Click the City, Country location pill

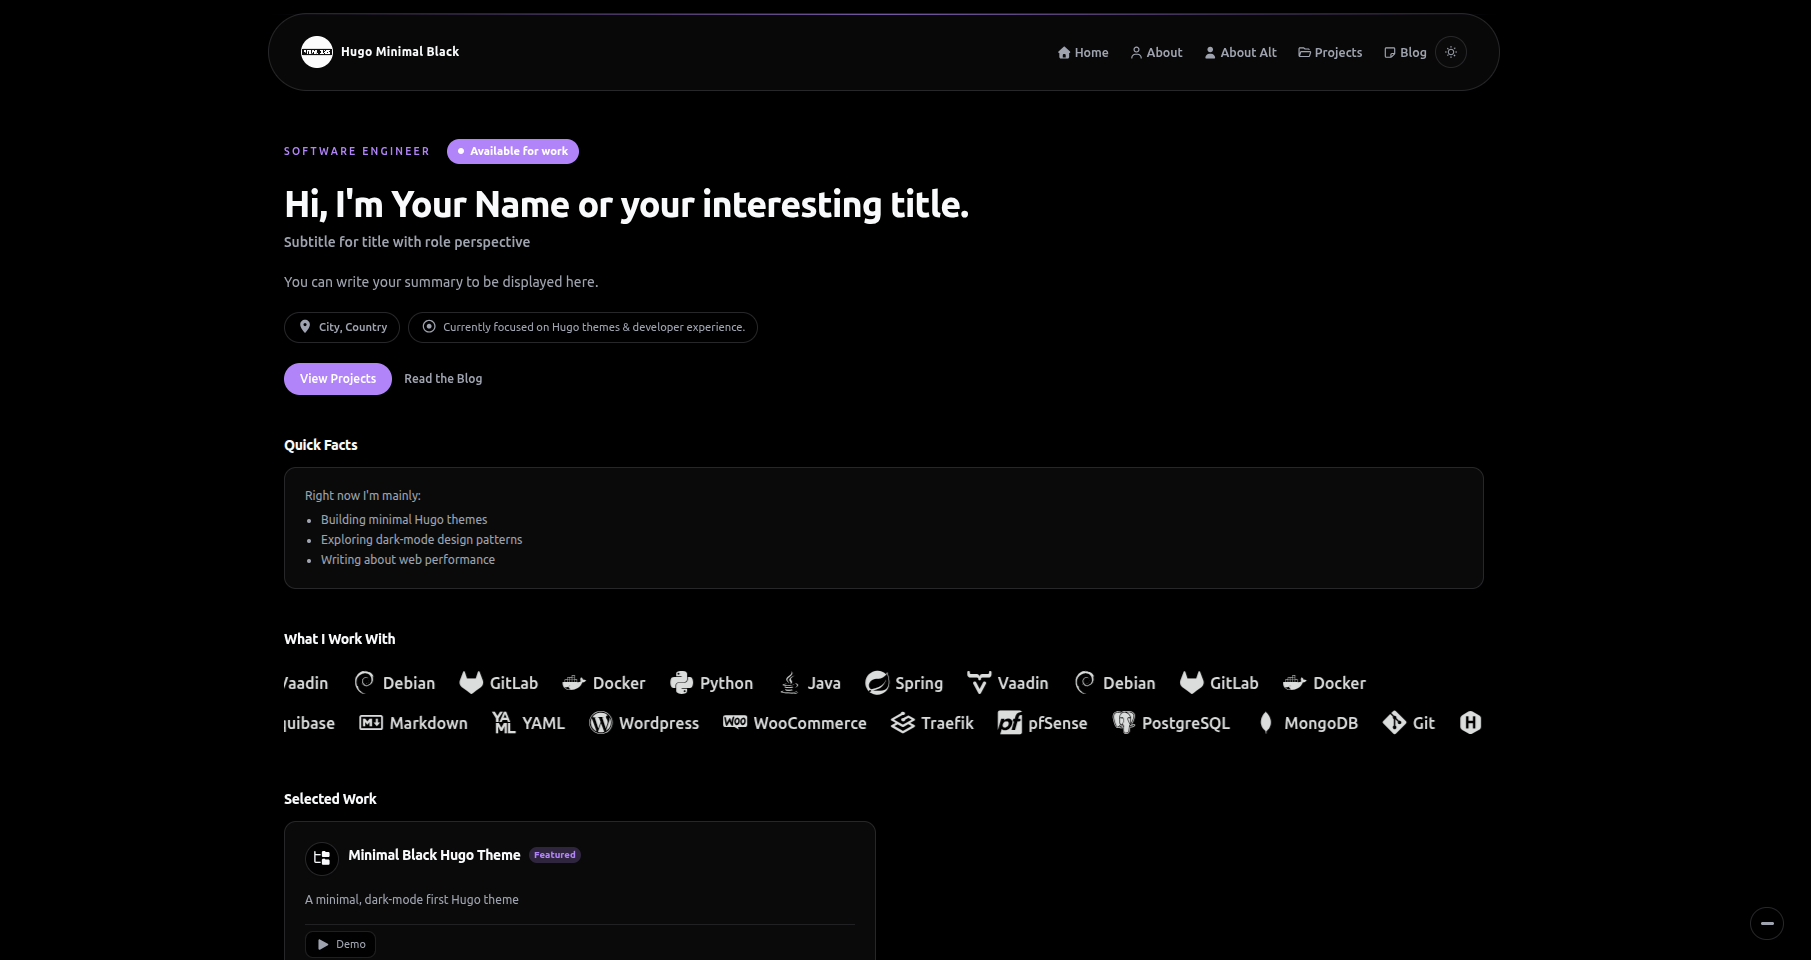point(342,327)
